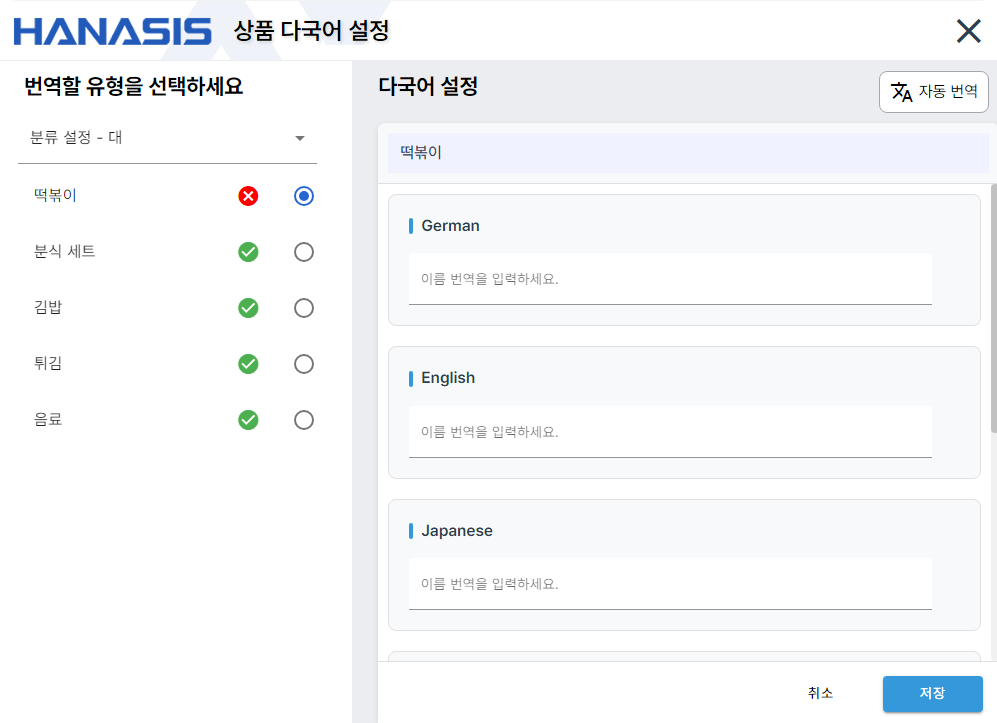Viewport: 997px width, 723px height.
Task: Click the German name translation input field
Action: pyautogui.click(x=670, y=279)
